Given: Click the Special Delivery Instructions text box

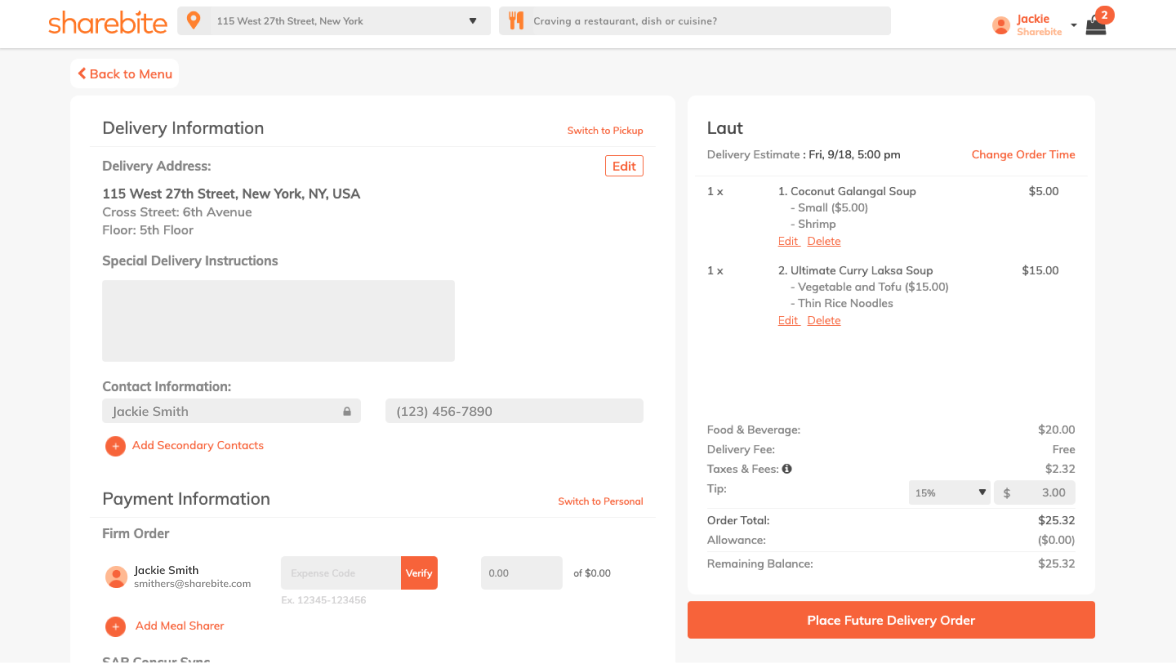Looking at the screenshot, I should point(278,321).
